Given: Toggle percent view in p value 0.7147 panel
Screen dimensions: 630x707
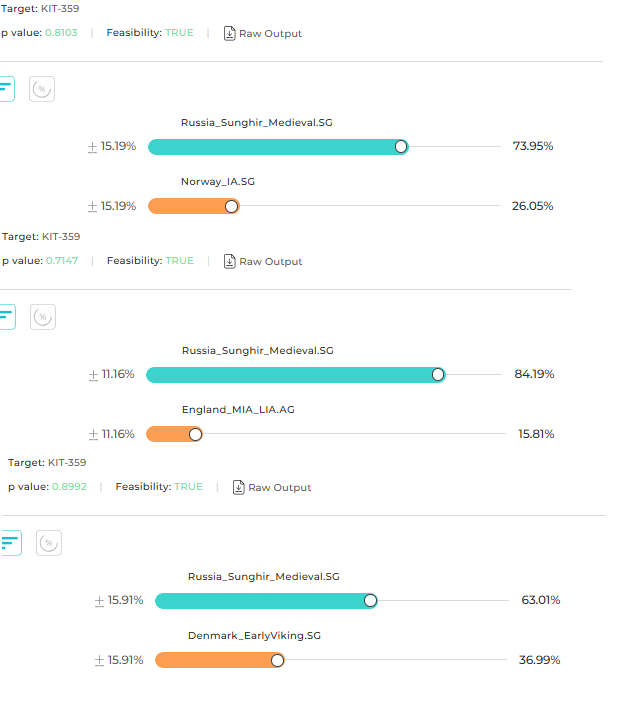Looking at the screenshot, I should pos(43,317).
